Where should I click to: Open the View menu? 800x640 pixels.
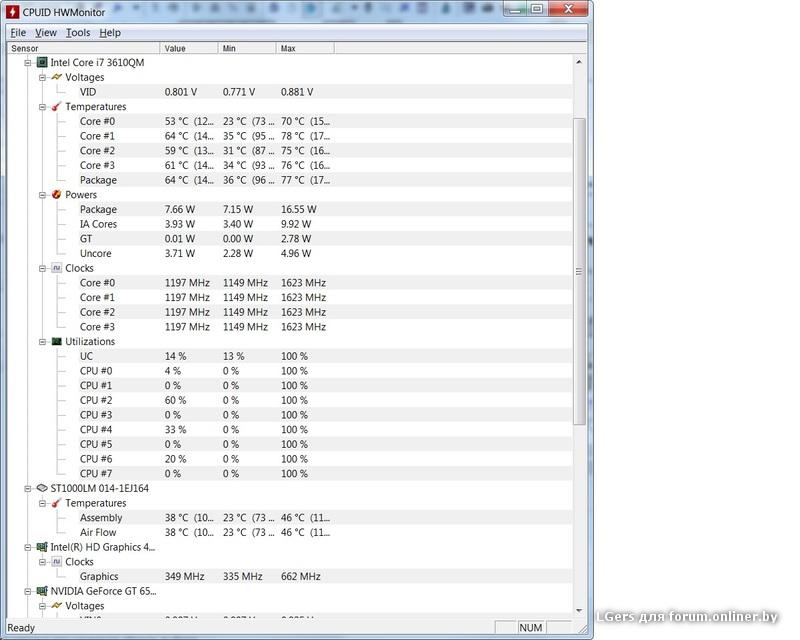click(x=45, y=33)
